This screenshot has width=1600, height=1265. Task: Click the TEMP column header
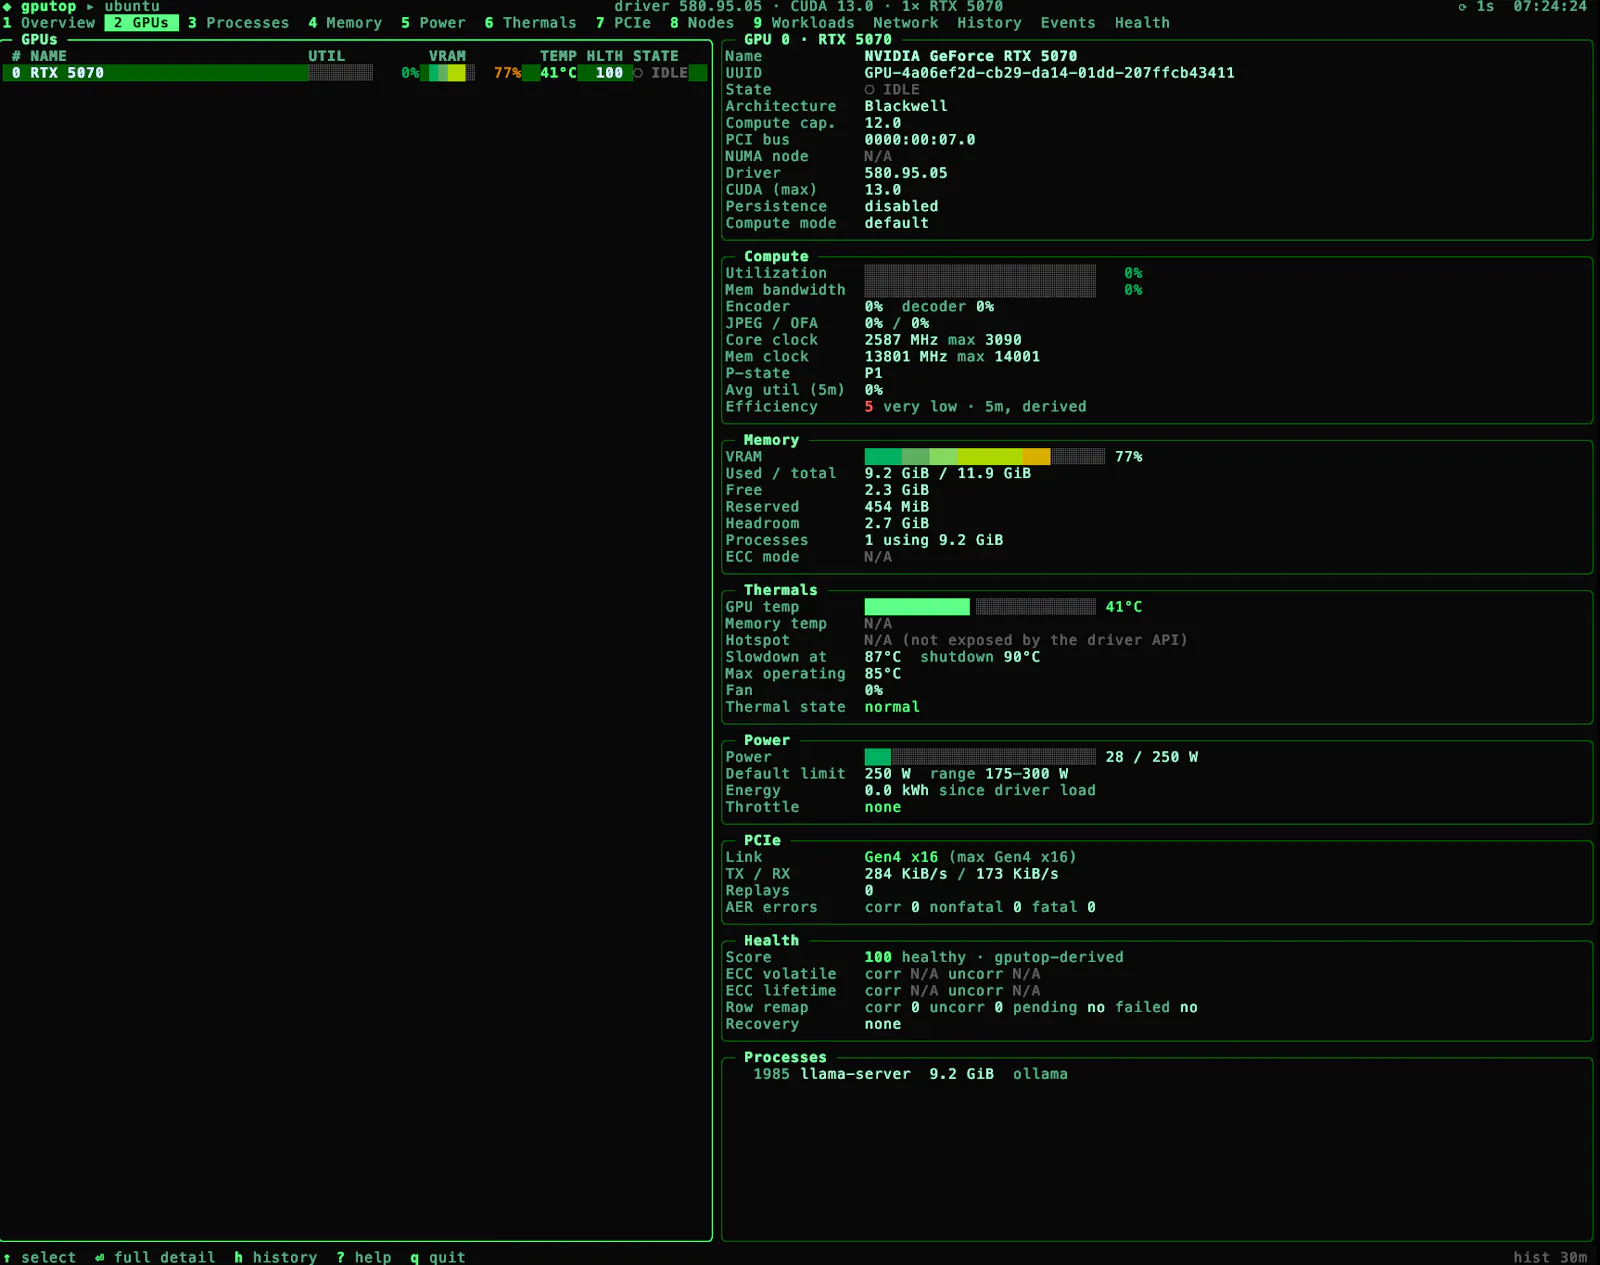point(558,56)
